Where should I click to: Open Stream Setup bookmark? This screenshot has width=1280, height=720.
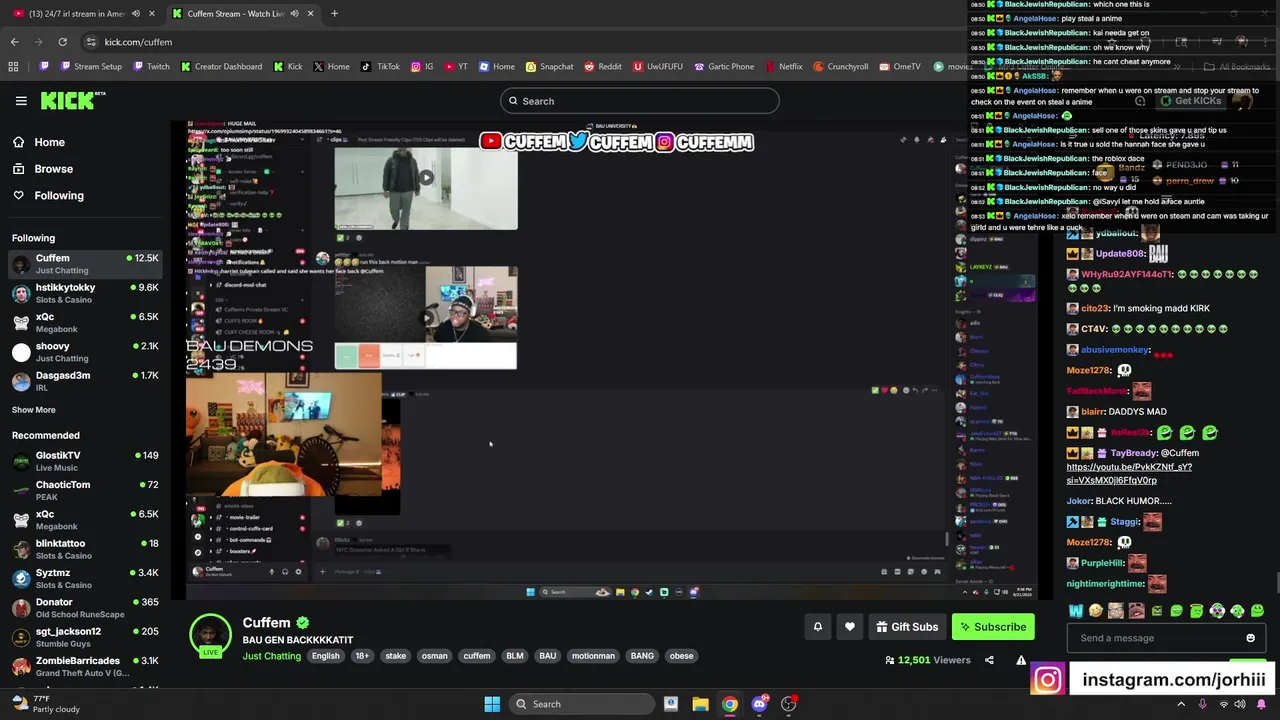(92, 67)
